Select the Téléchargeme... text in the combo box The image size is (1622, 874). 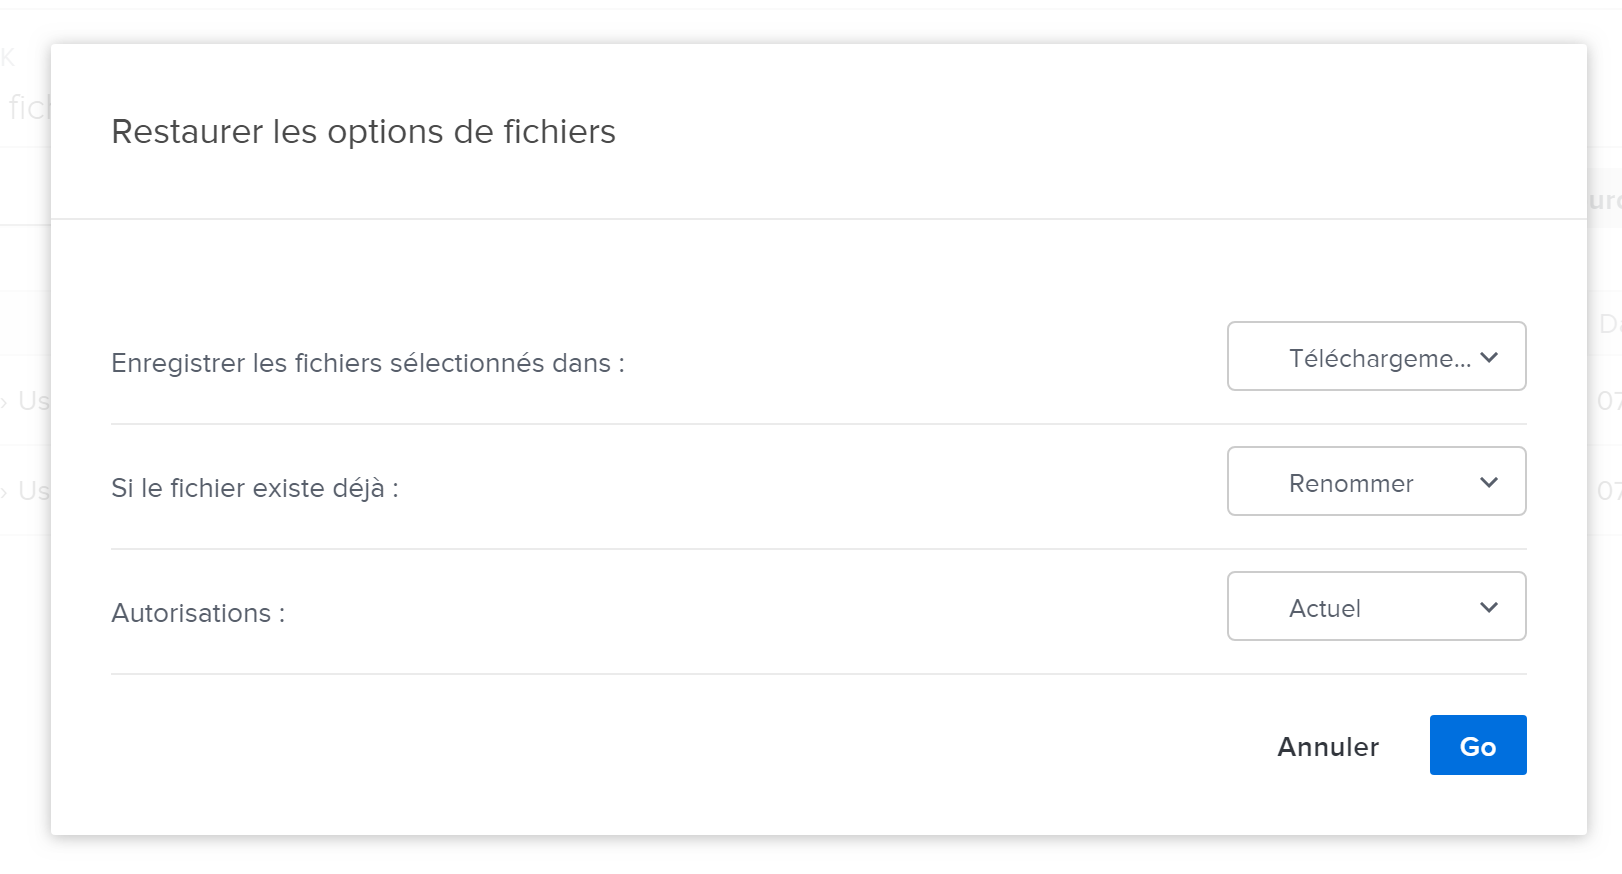pos(1379,358)
